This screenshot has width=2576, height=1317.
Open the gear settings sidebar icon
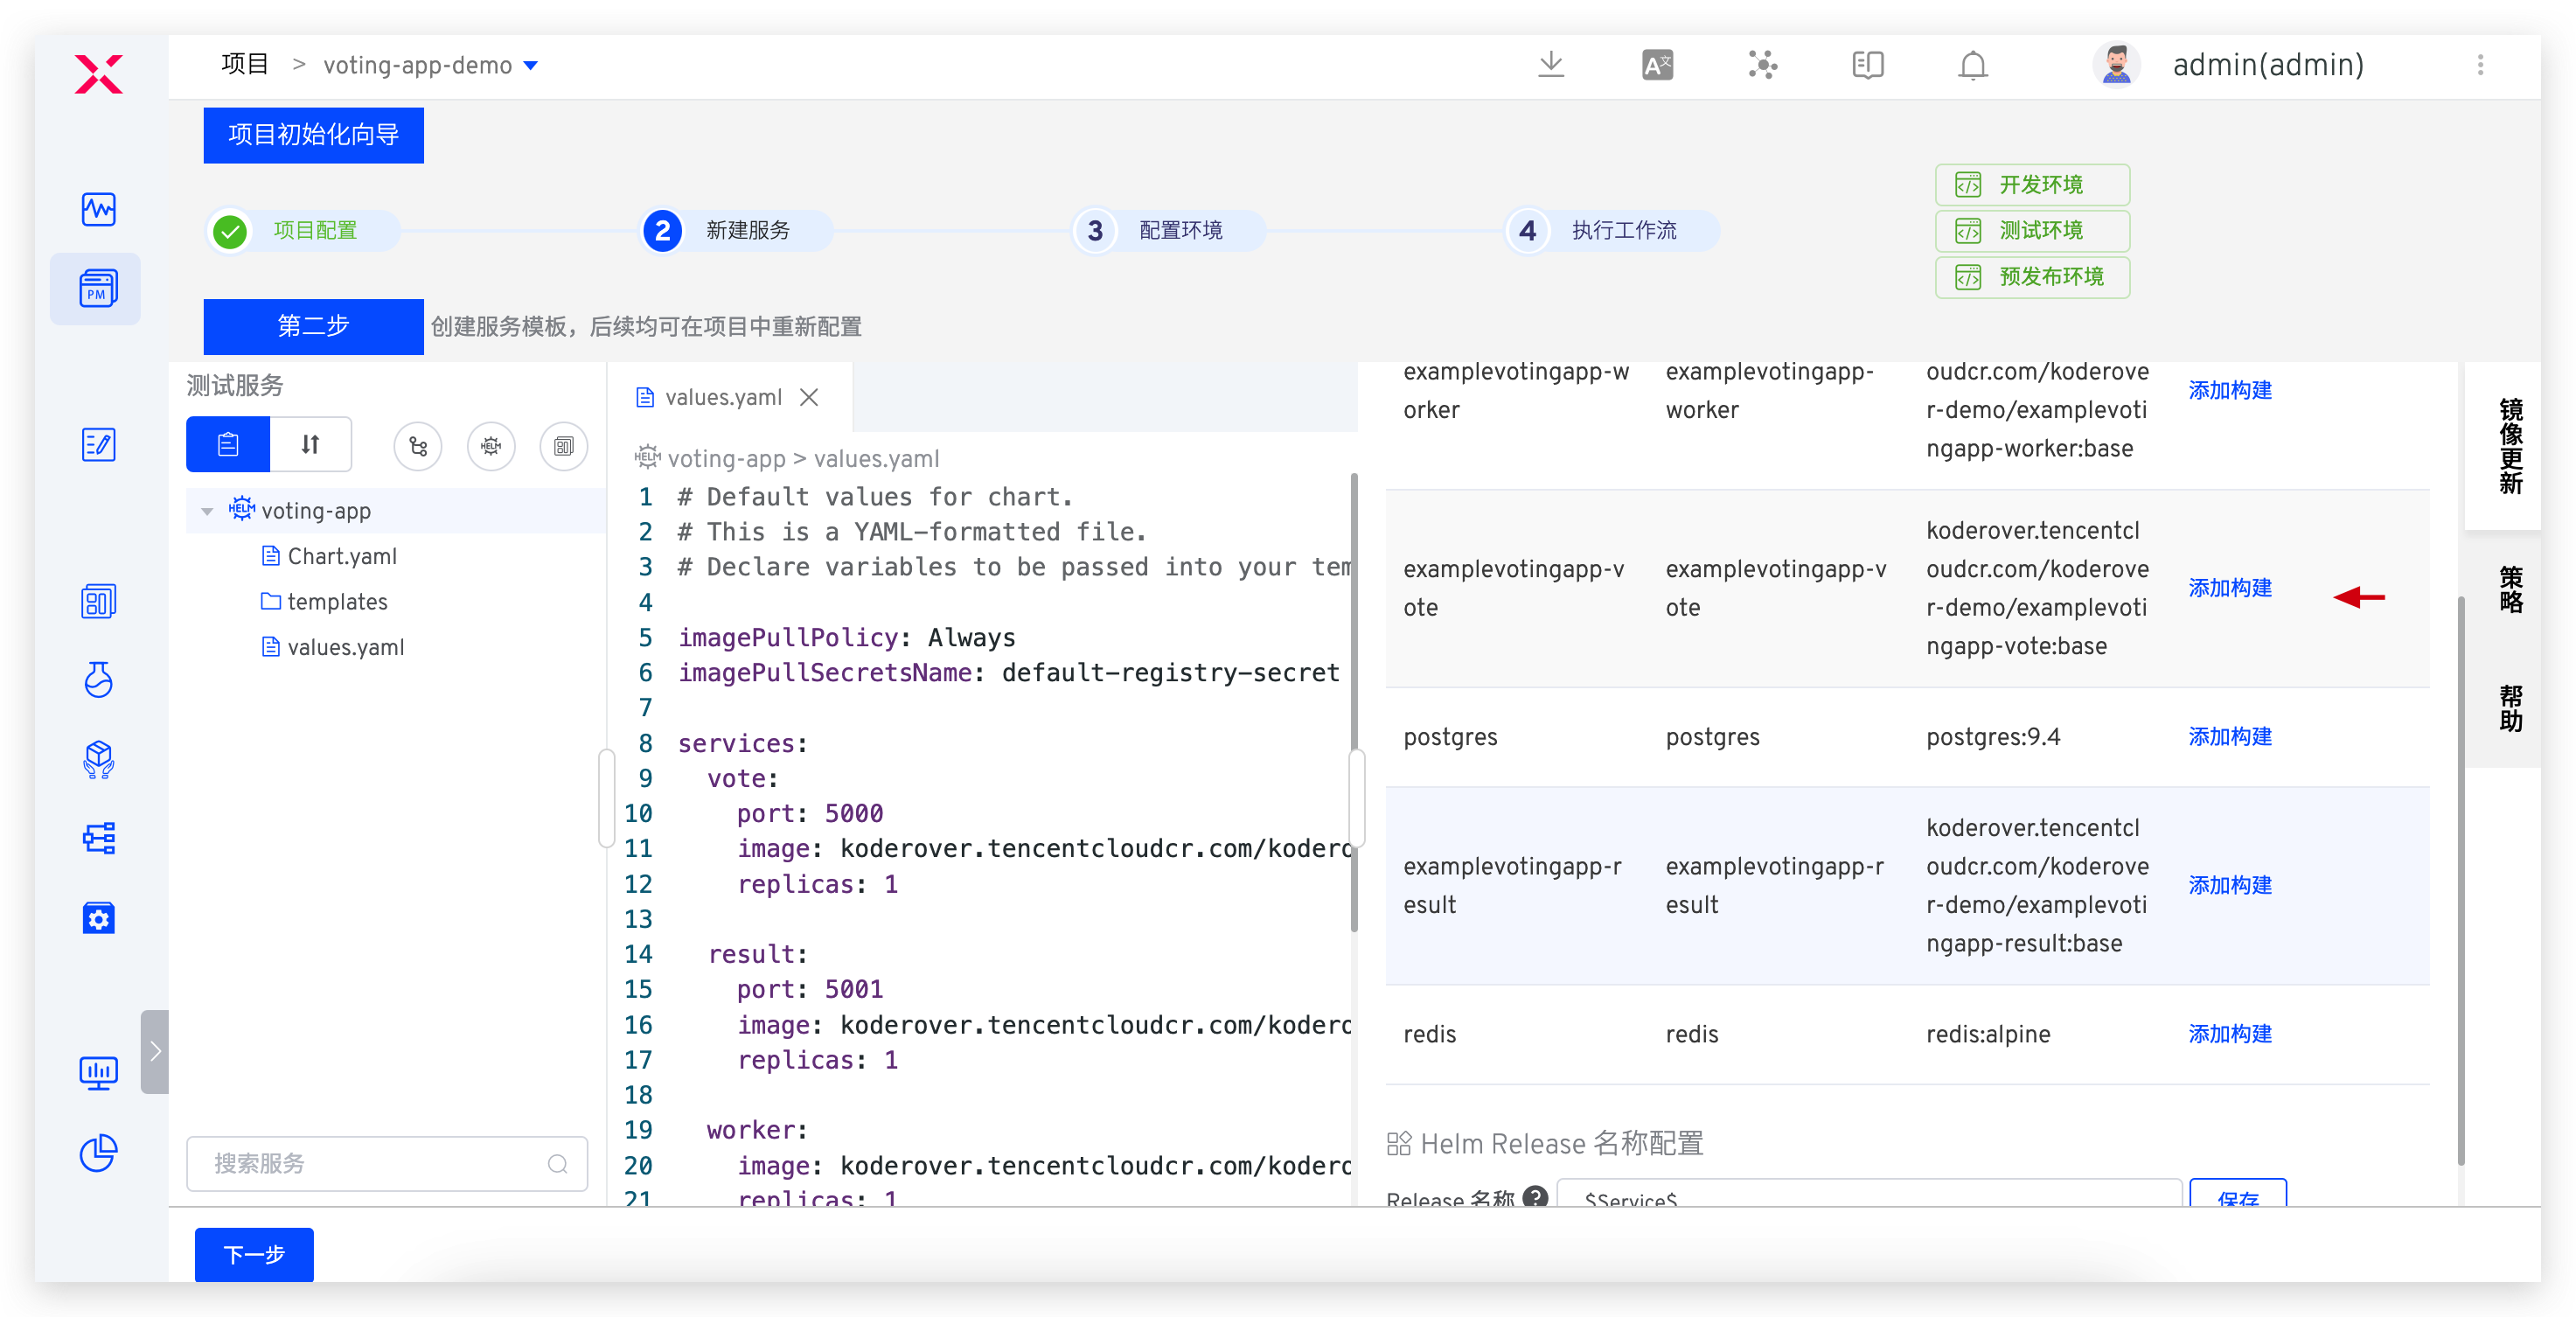pos(98,918)
